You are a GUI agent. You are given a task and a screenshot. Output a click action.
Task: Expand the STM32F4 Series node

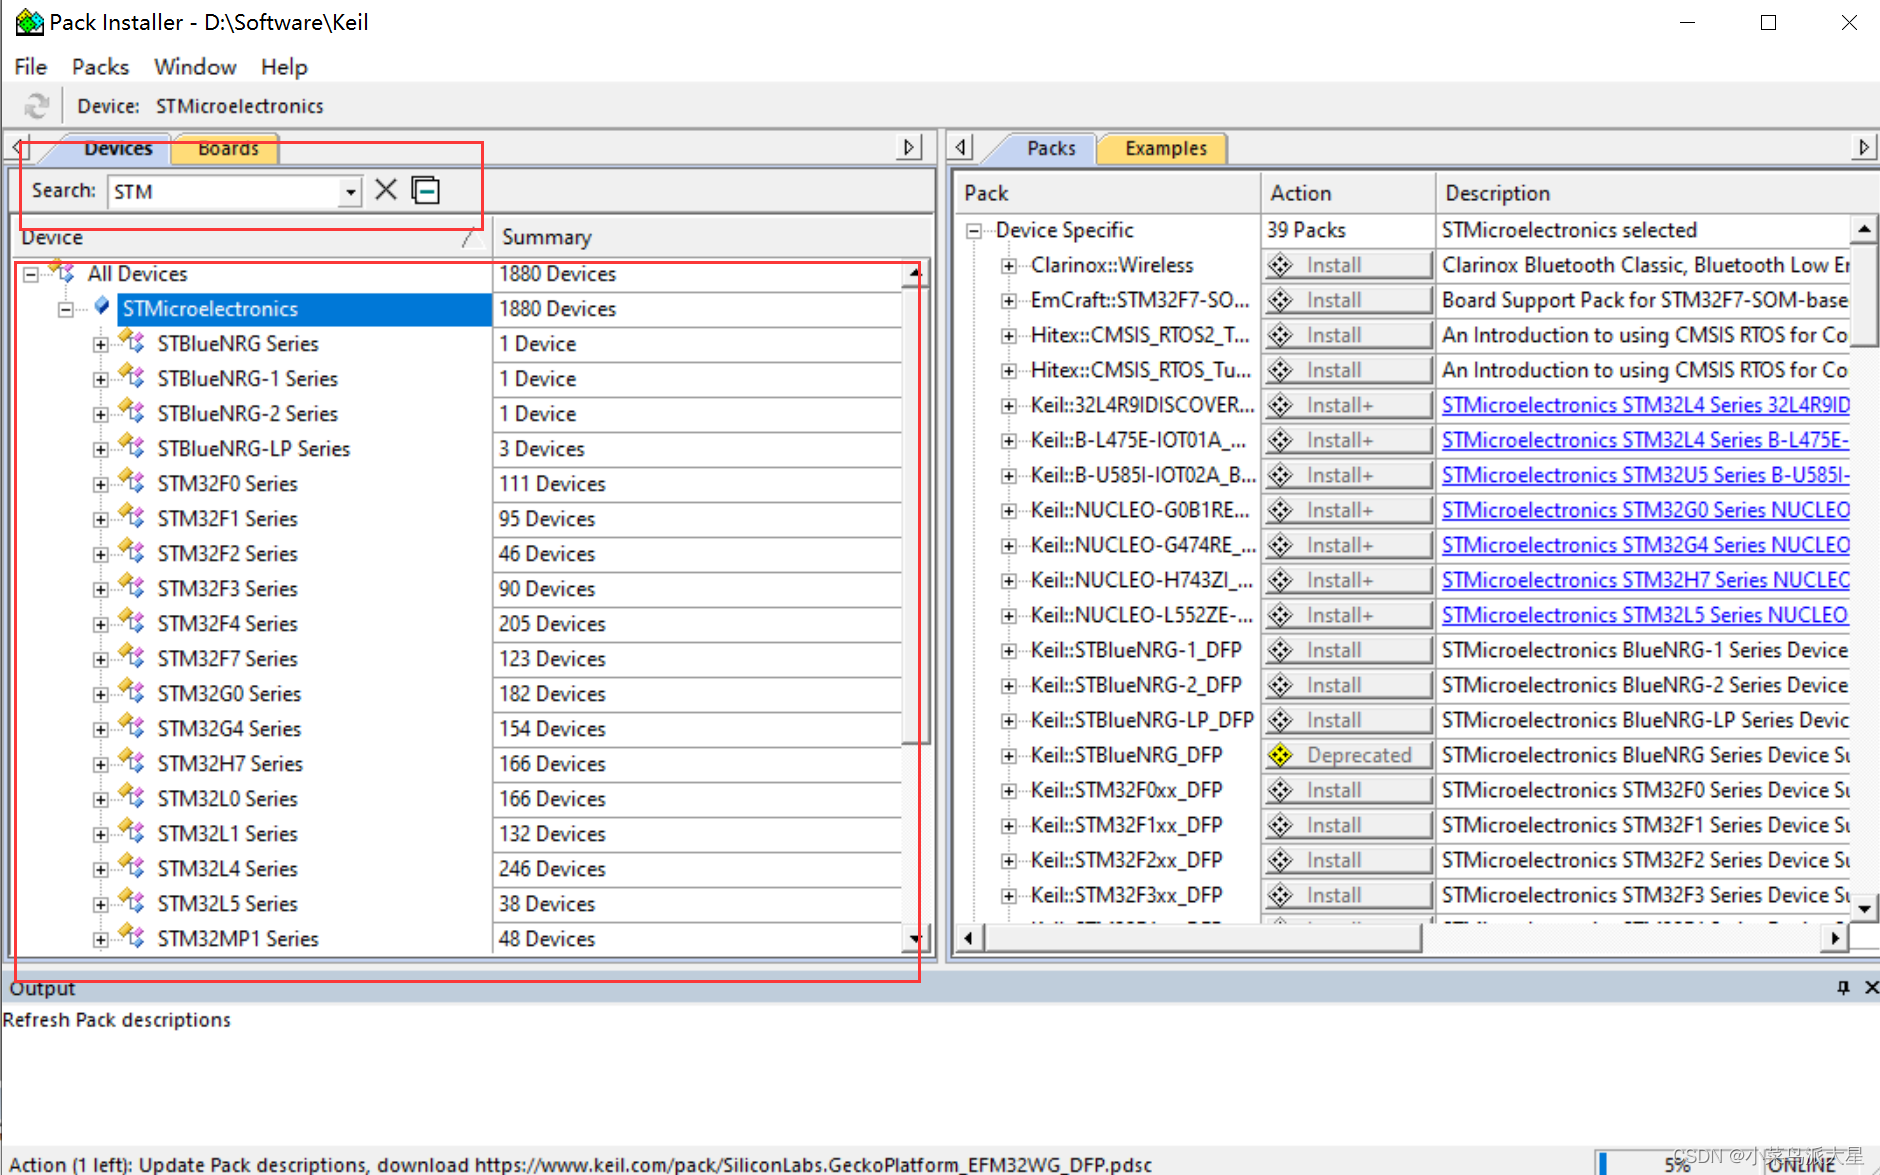(x=100, y=625)
